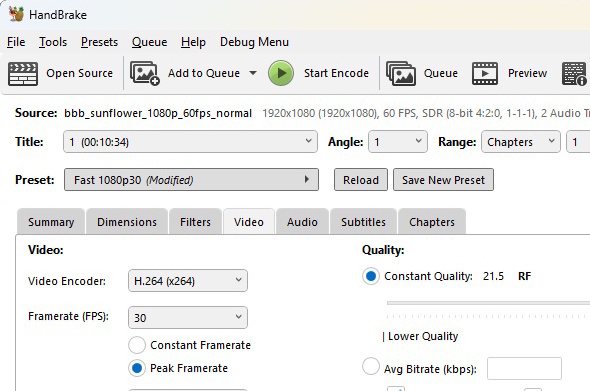Open the Tools menu

[53, 42]
